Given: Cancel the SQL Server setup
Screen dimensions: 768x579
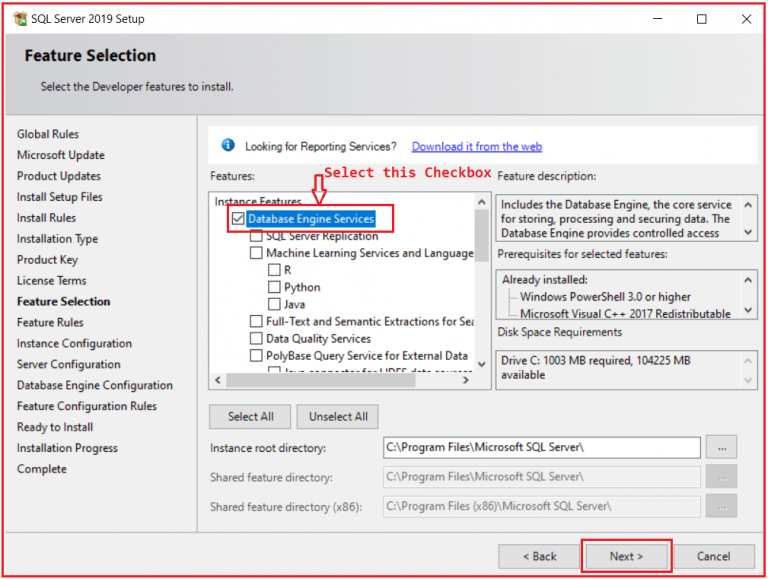Looking at the screenshot, I should [714, 556].
